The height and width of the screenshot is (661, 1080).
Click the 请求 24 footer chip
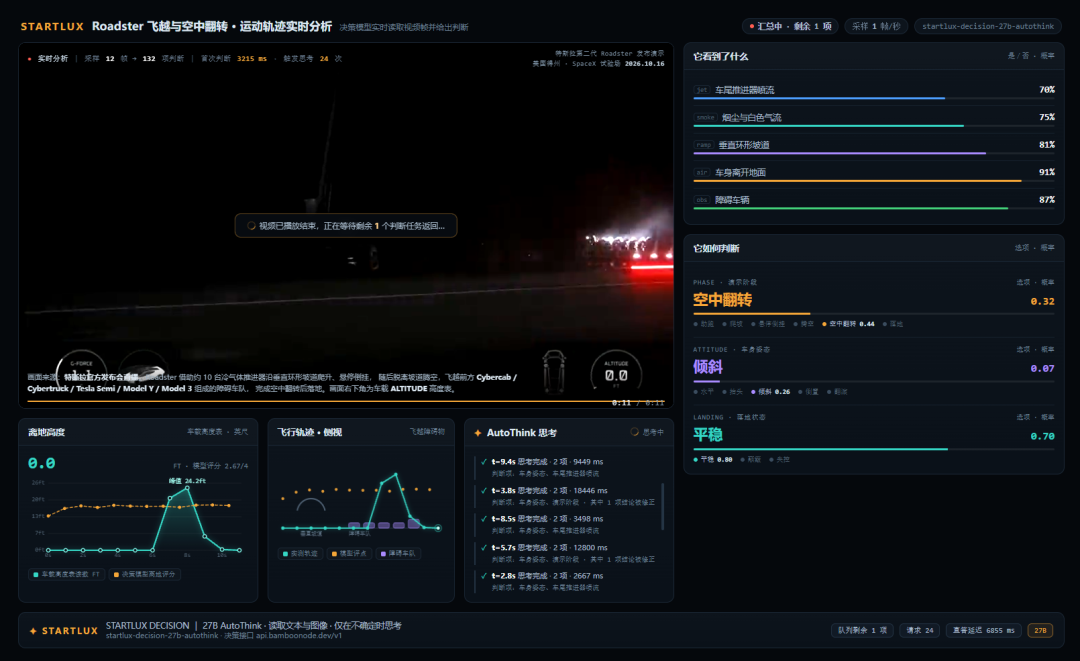coord(920,631)
